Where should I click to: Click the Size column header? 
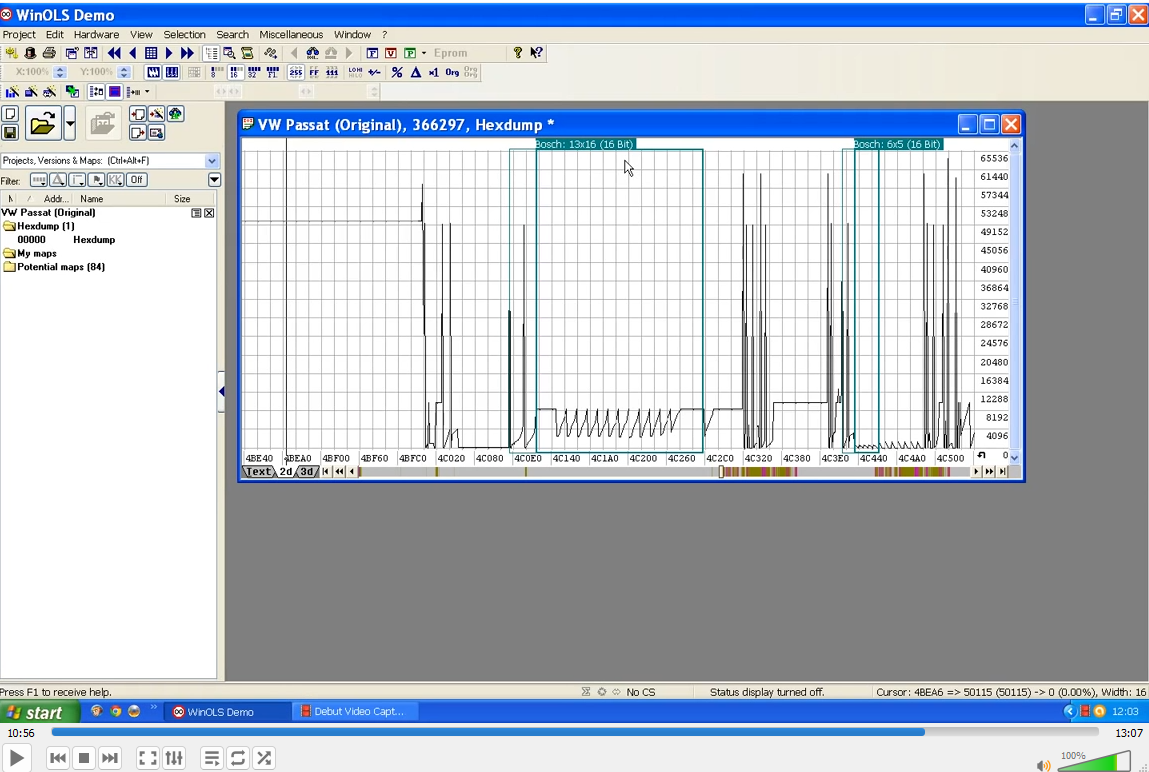tap(191, 198)
